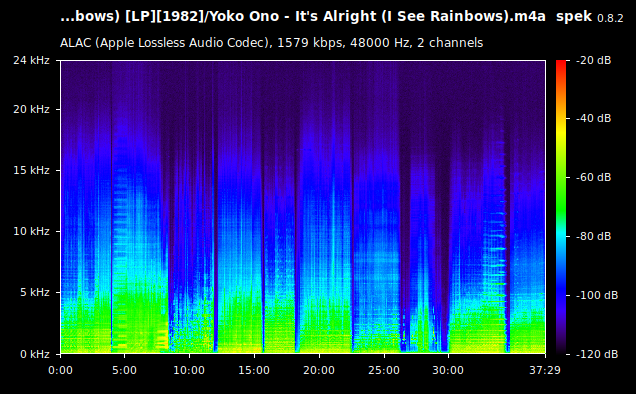Click the 5 kHz frequency label
Viewport: 636px width, 394px height.
[35, 292]
